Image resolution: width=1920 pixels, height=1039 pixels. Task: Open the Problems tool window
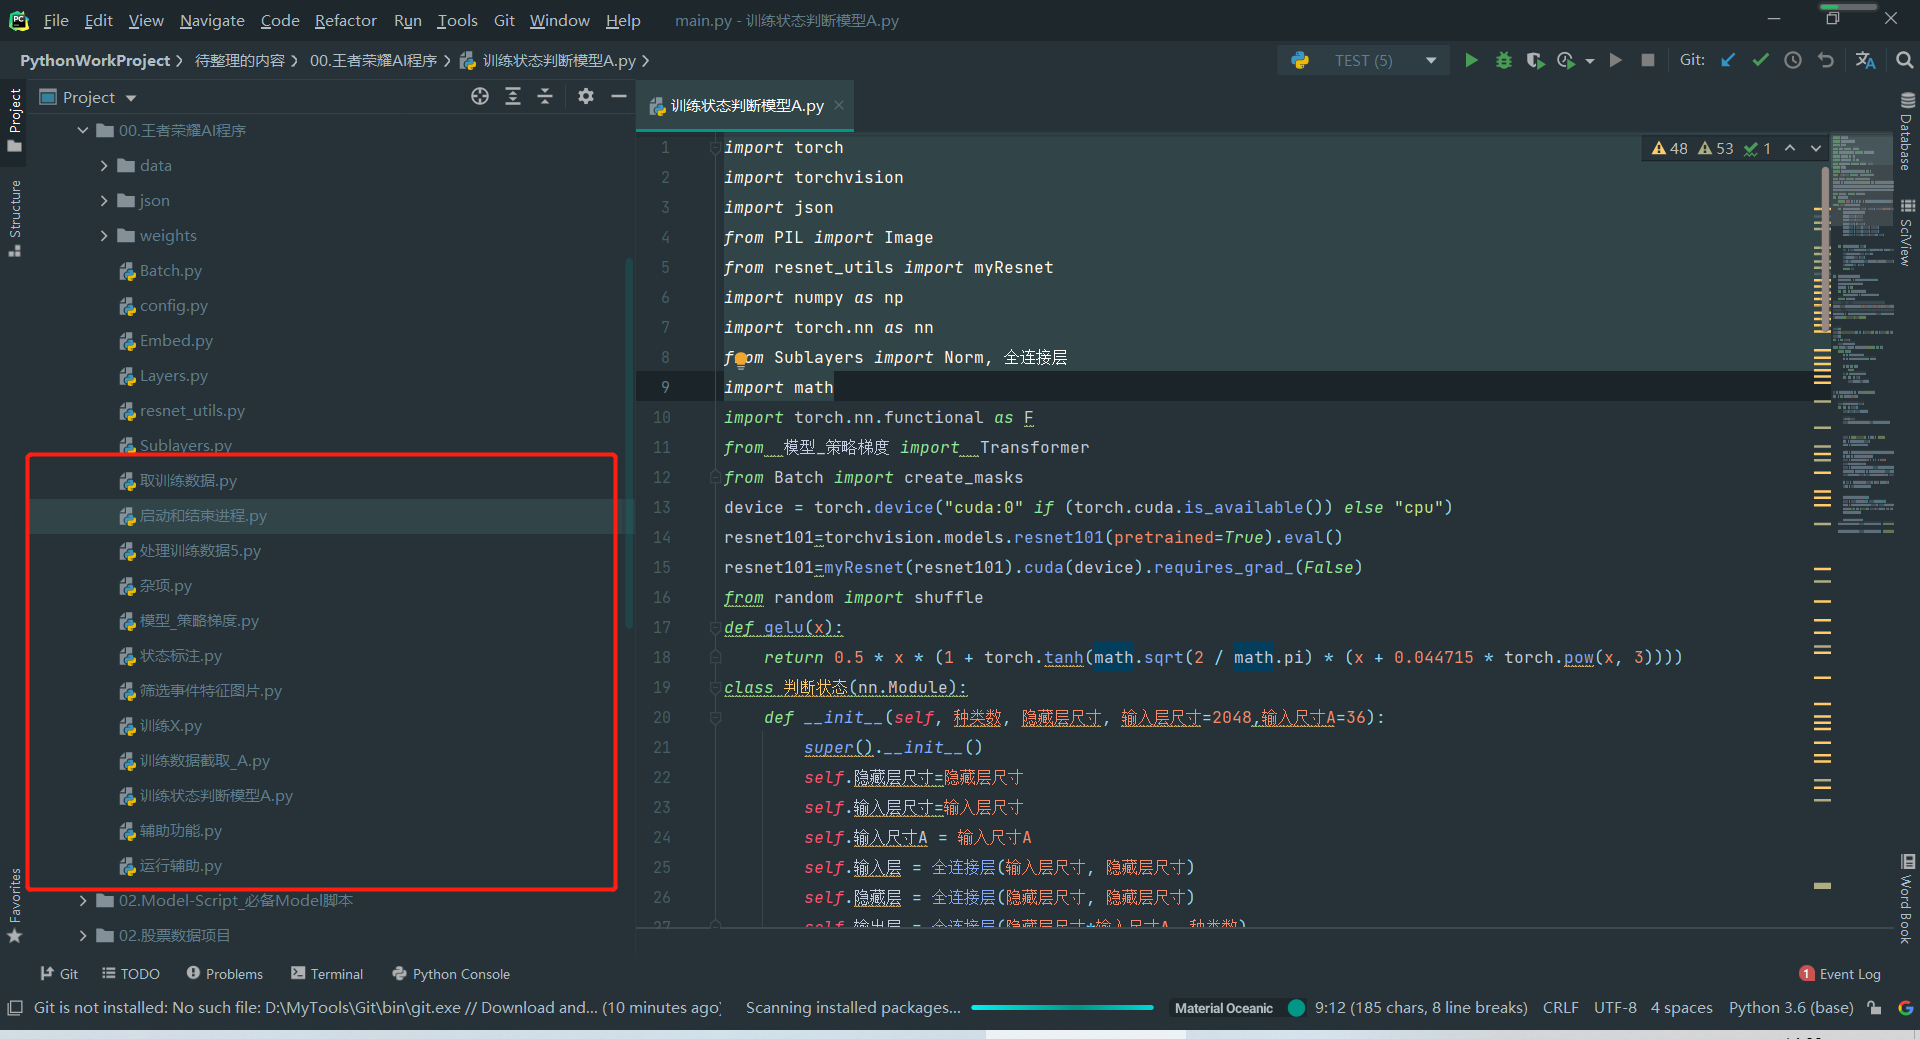225,974
